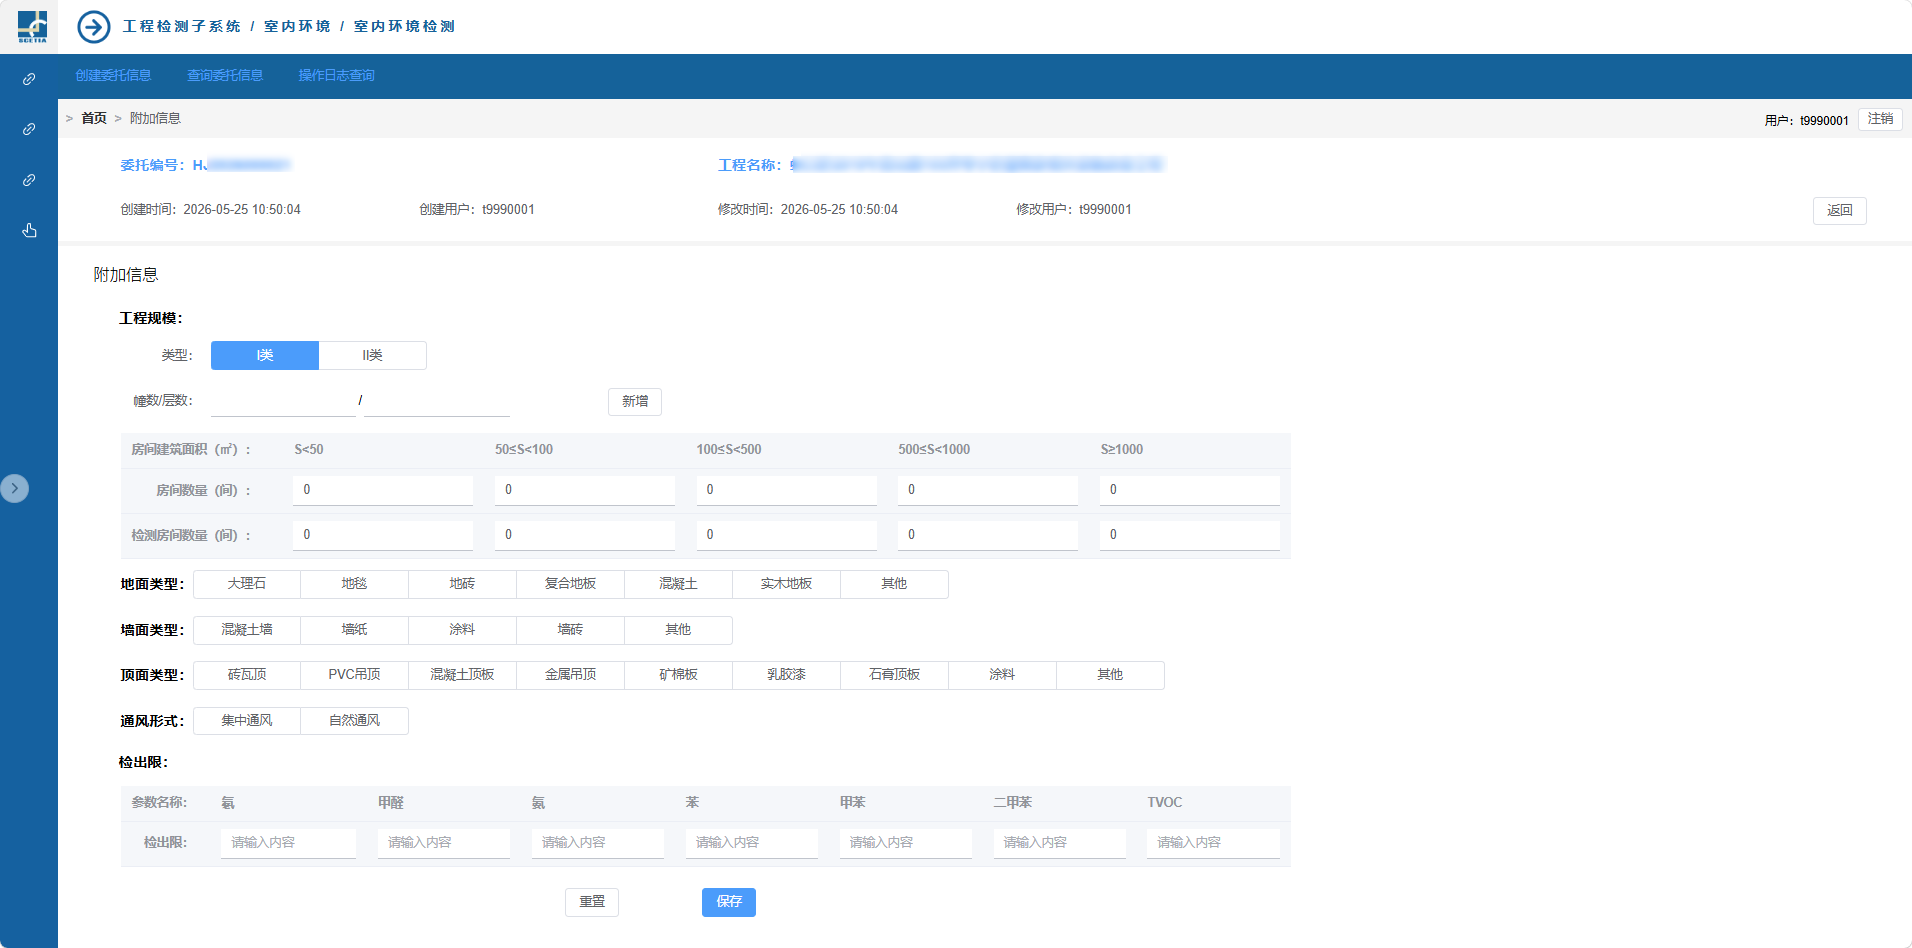The width and height of the screenshot is (1912, 948).
Task: Toggle 砖瓦顶 ceiling type
Action: [x=247, y=675]
